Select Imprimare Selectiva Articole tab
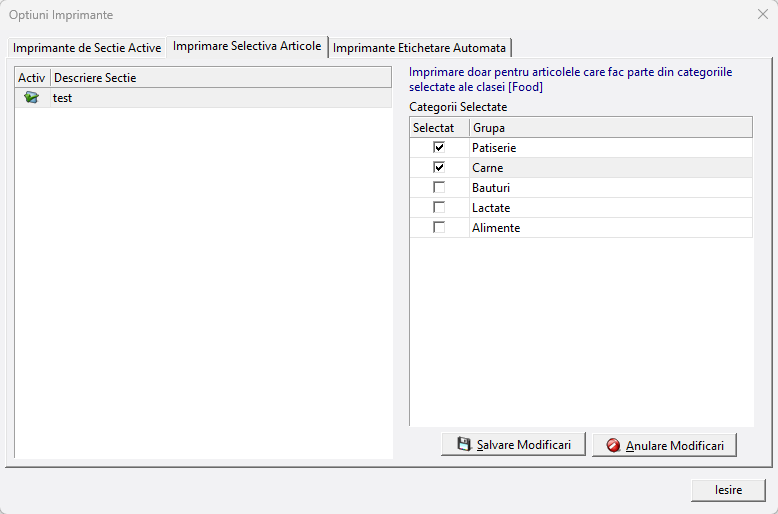Image resolution: width=778 pixels, height=514 pixels. pyautogui.click(x=247, y=46)
